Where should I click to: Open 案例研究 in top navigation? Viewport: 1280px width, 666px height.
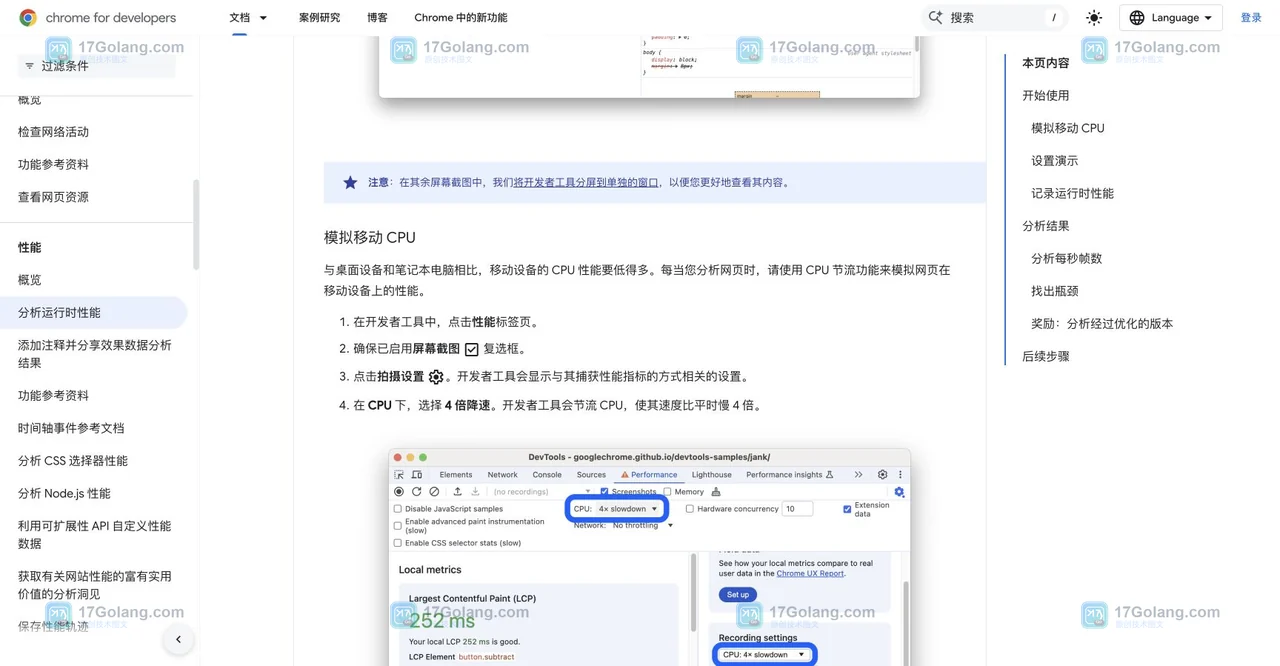(x=319, y=18)
